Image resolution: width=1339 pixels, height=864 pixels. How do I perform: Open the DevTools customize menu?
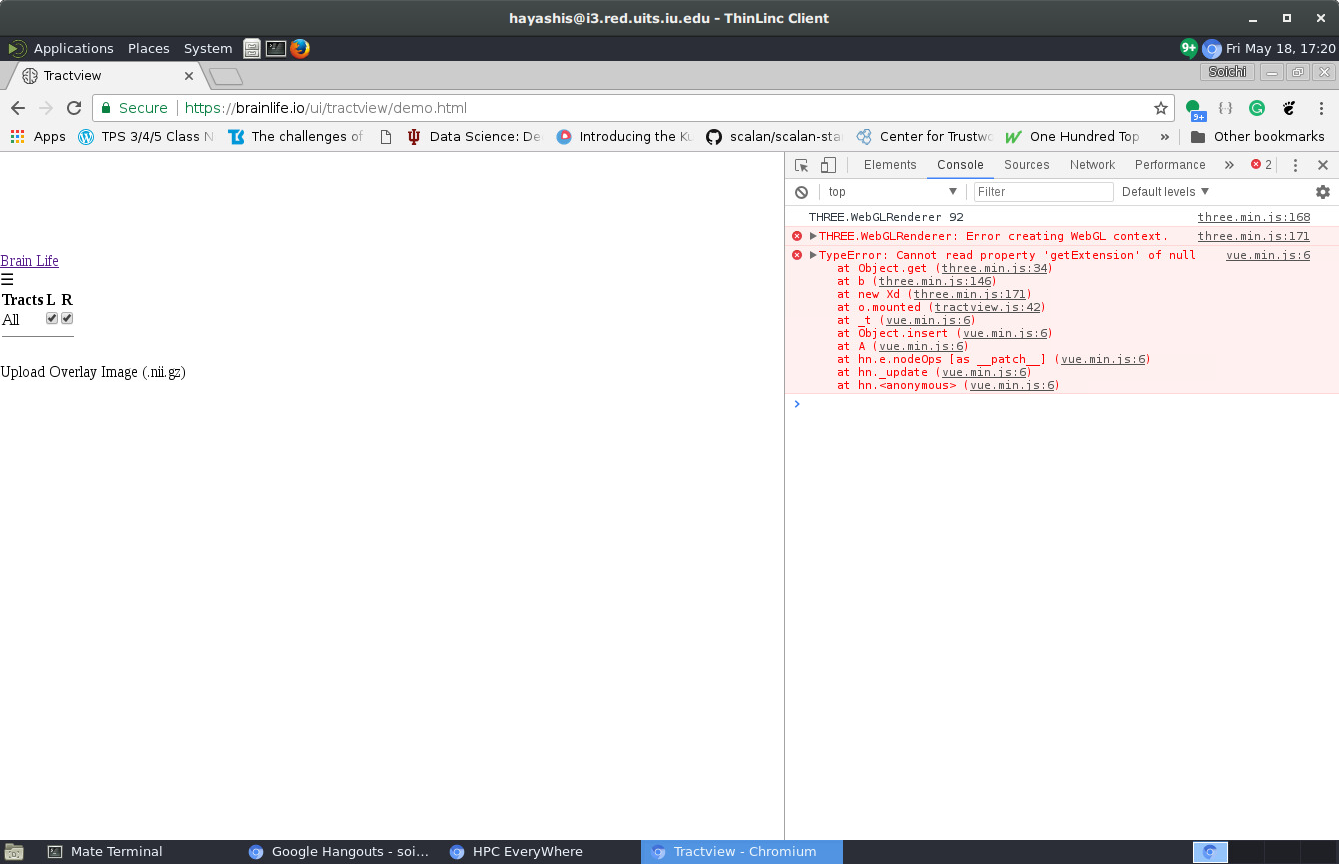coord(1295,165)
